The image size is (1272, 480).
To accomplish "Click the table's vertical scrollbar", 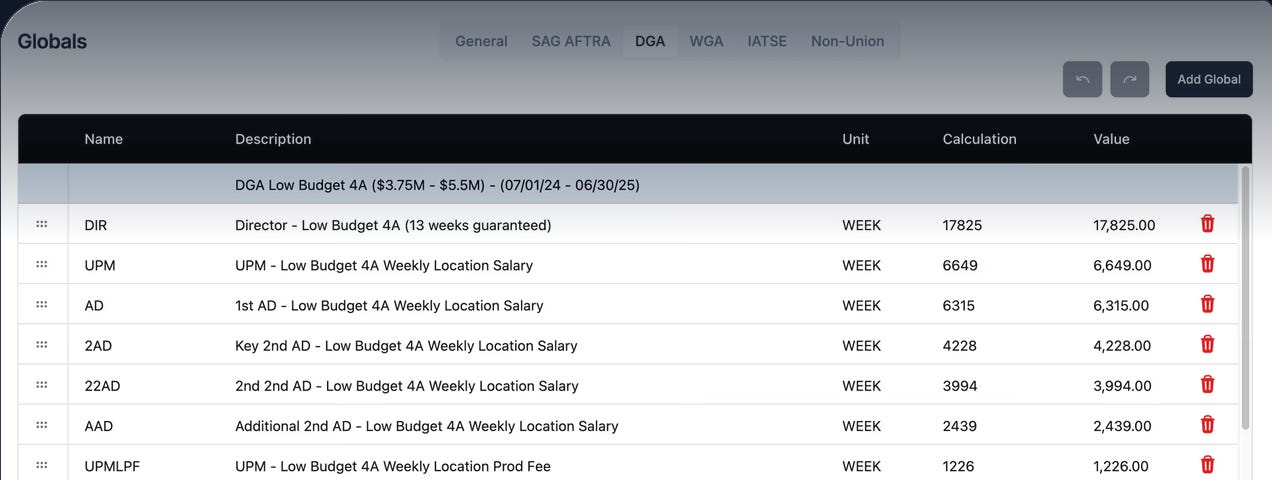I will 1245,298.
